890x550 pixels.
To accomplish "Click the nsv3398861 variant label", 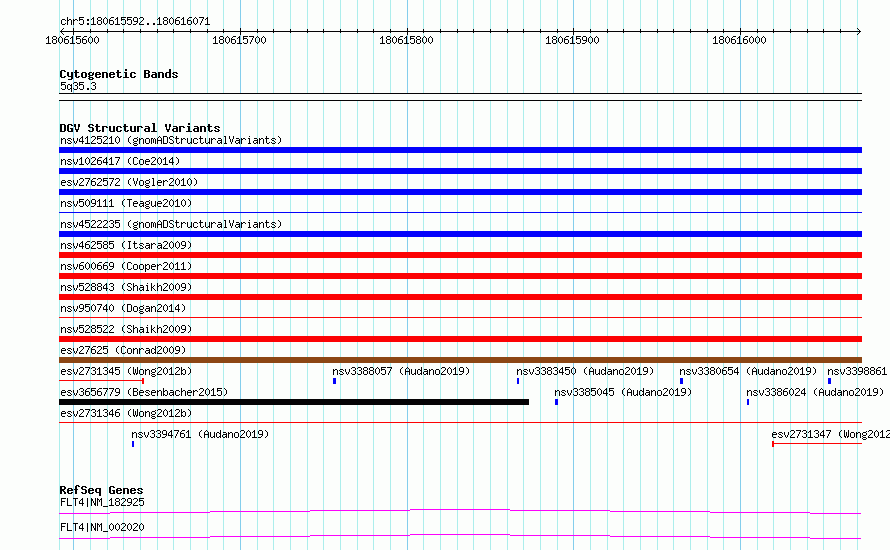I will point(857,371).
